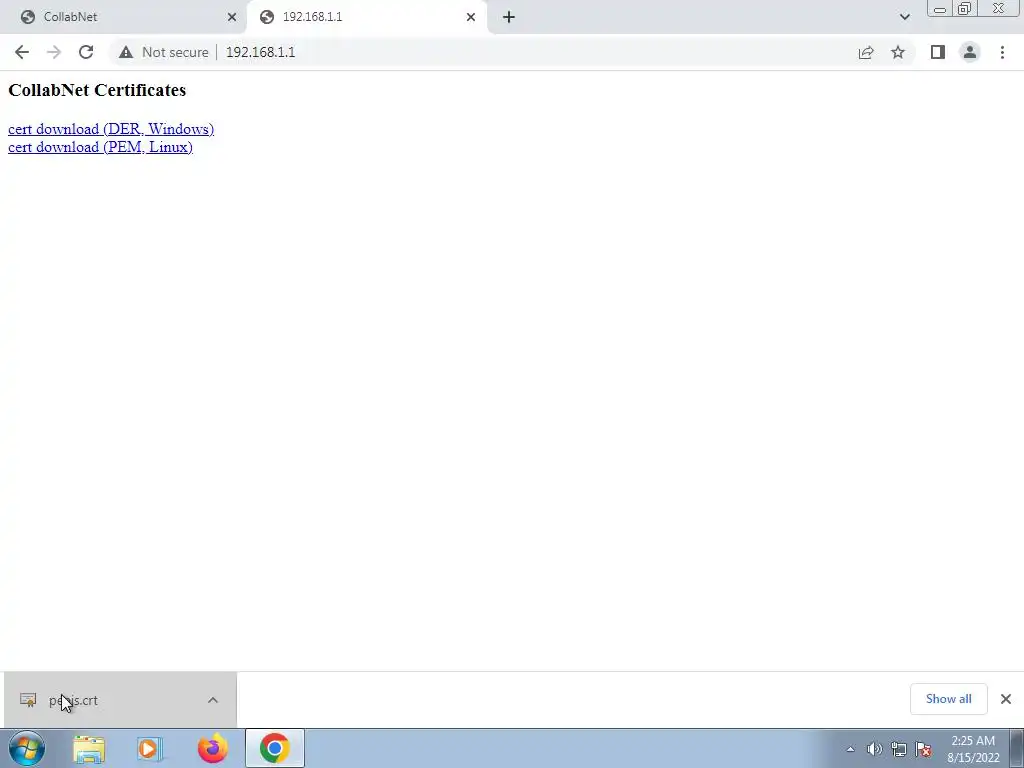Click the CollabNet Certificates heading
Screen dimensions: 1024x768
[97, 90]
